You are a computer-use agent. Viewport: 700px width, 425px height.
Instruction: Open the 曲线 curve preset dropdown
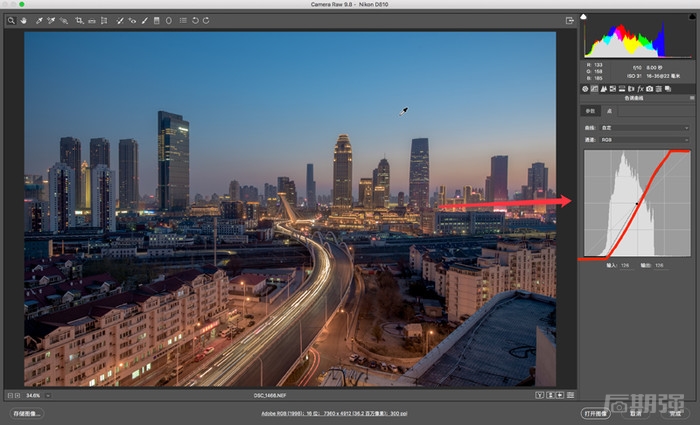tap(645, 128)
